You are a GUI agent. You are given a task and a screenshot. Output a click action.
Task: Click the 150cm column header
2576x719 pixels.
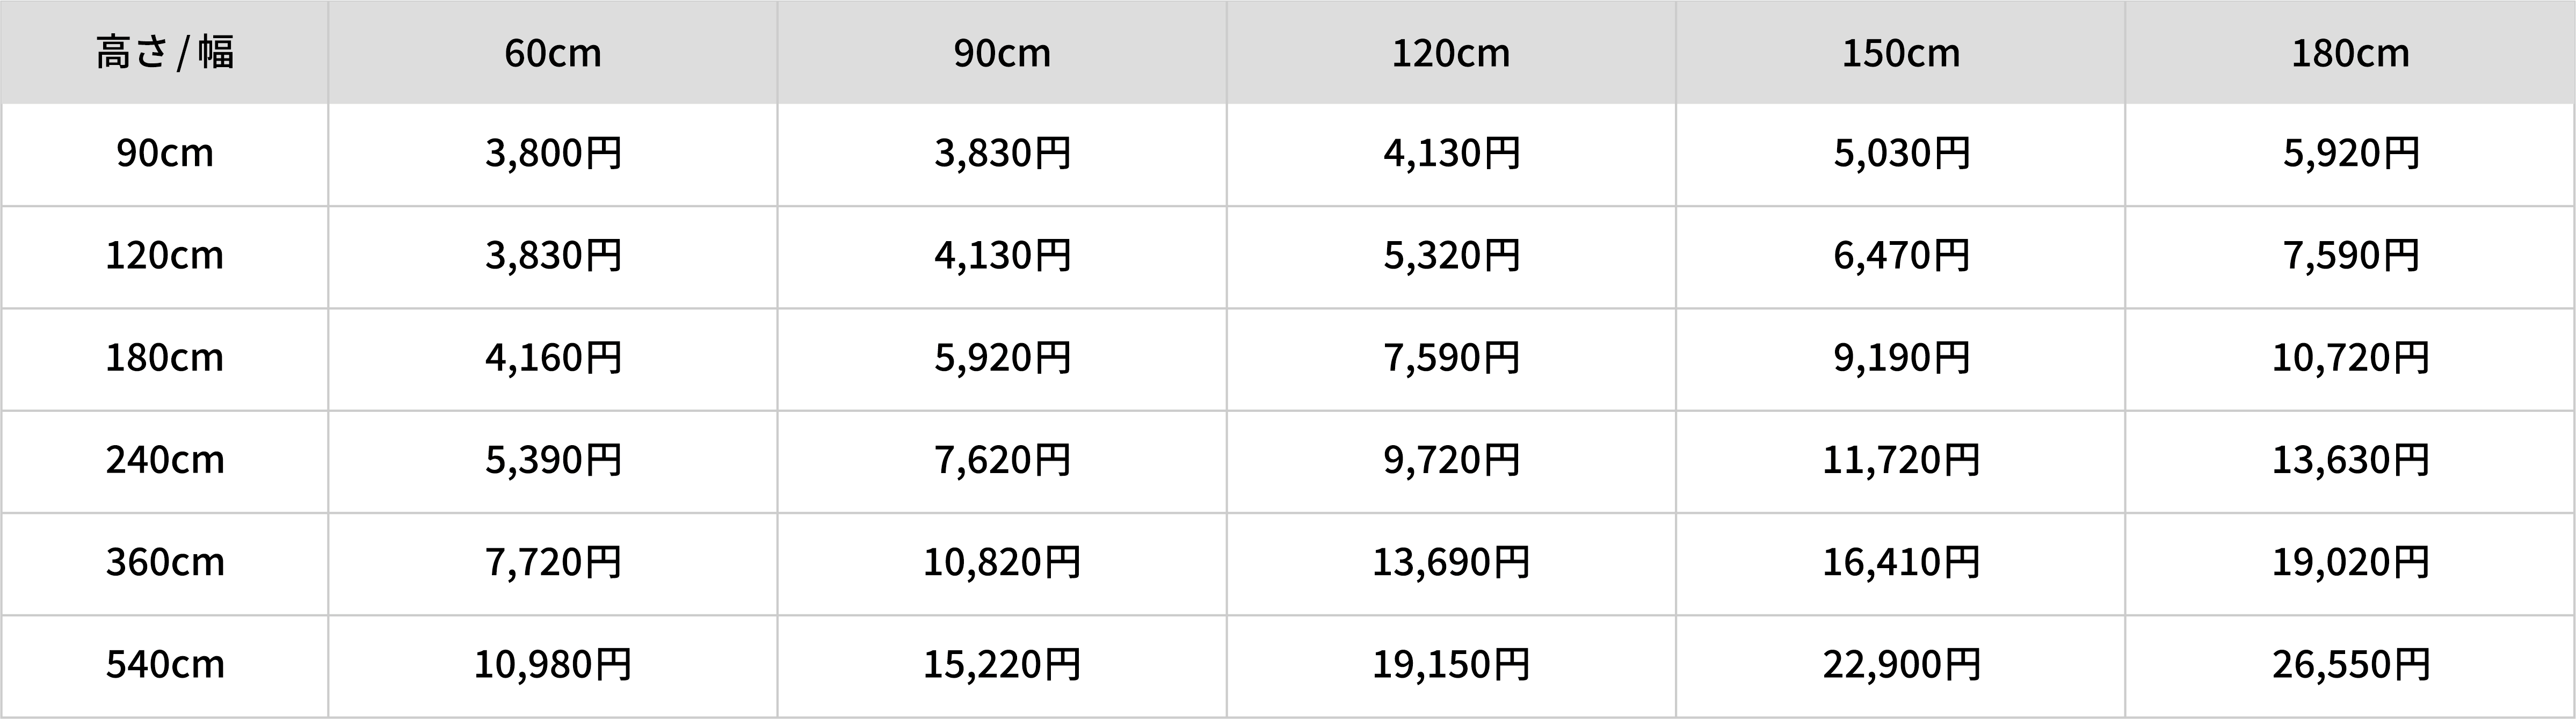pyautogui.click(x=1901, y=53)
